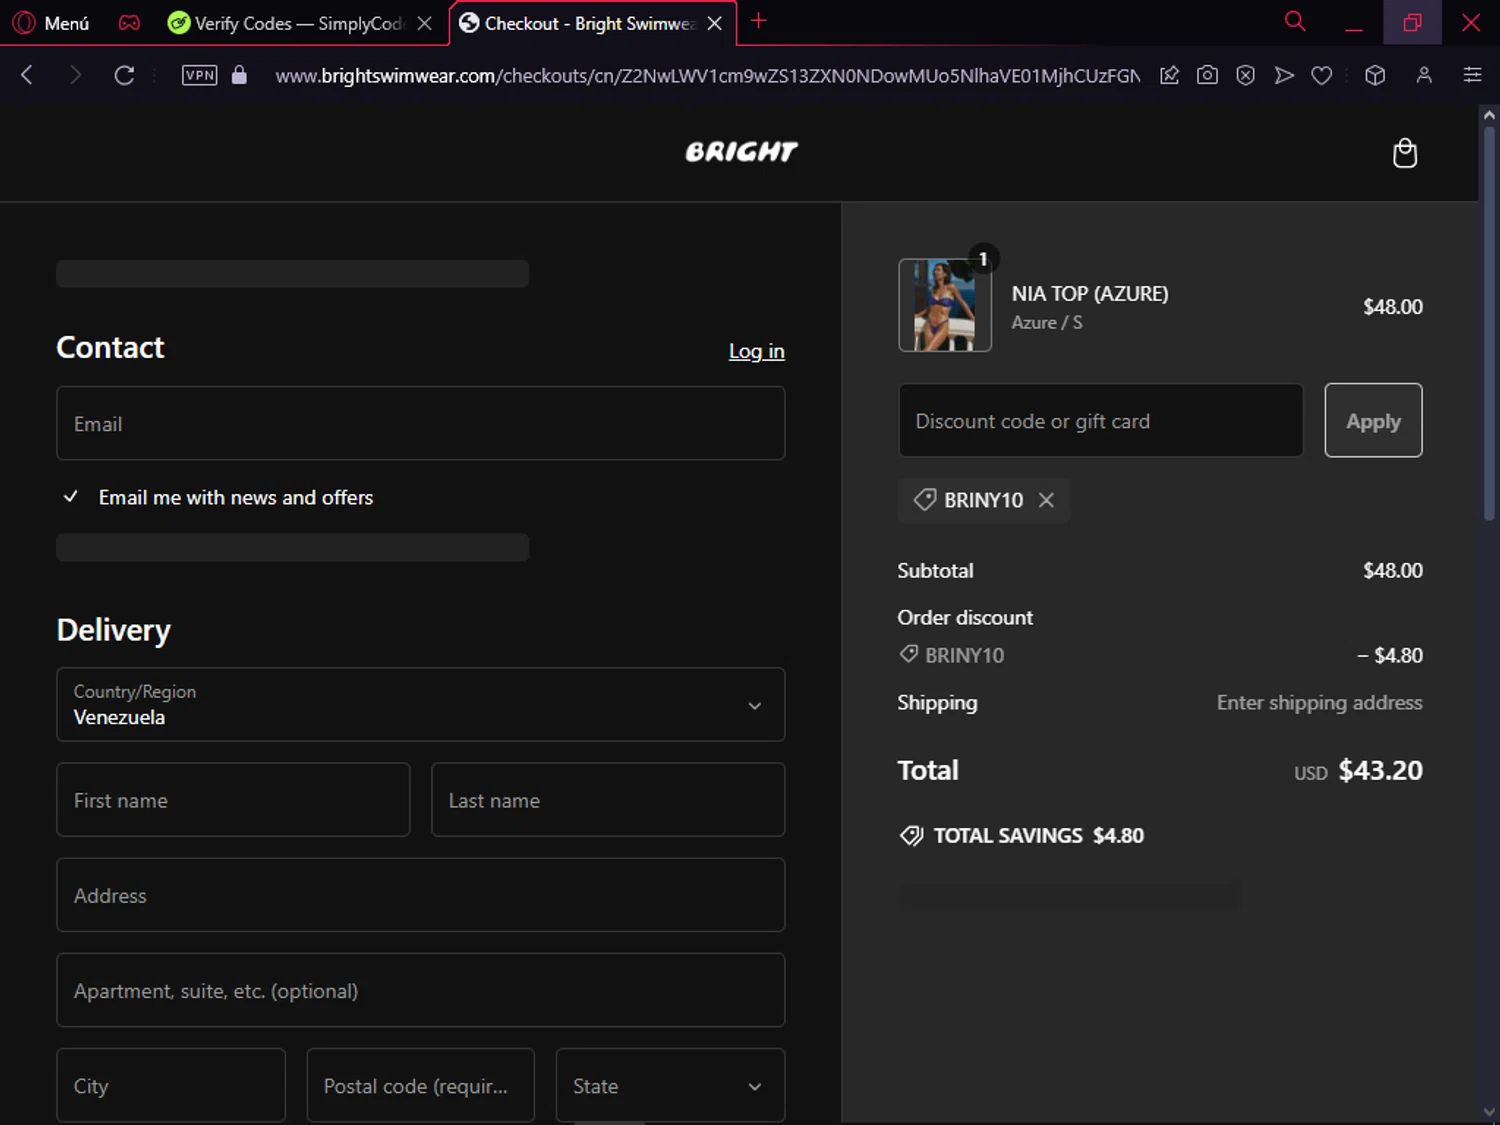Viewport: 1500px width, 1125px height.
Task: Open the Opera Menú button
Action: (51, 23)
